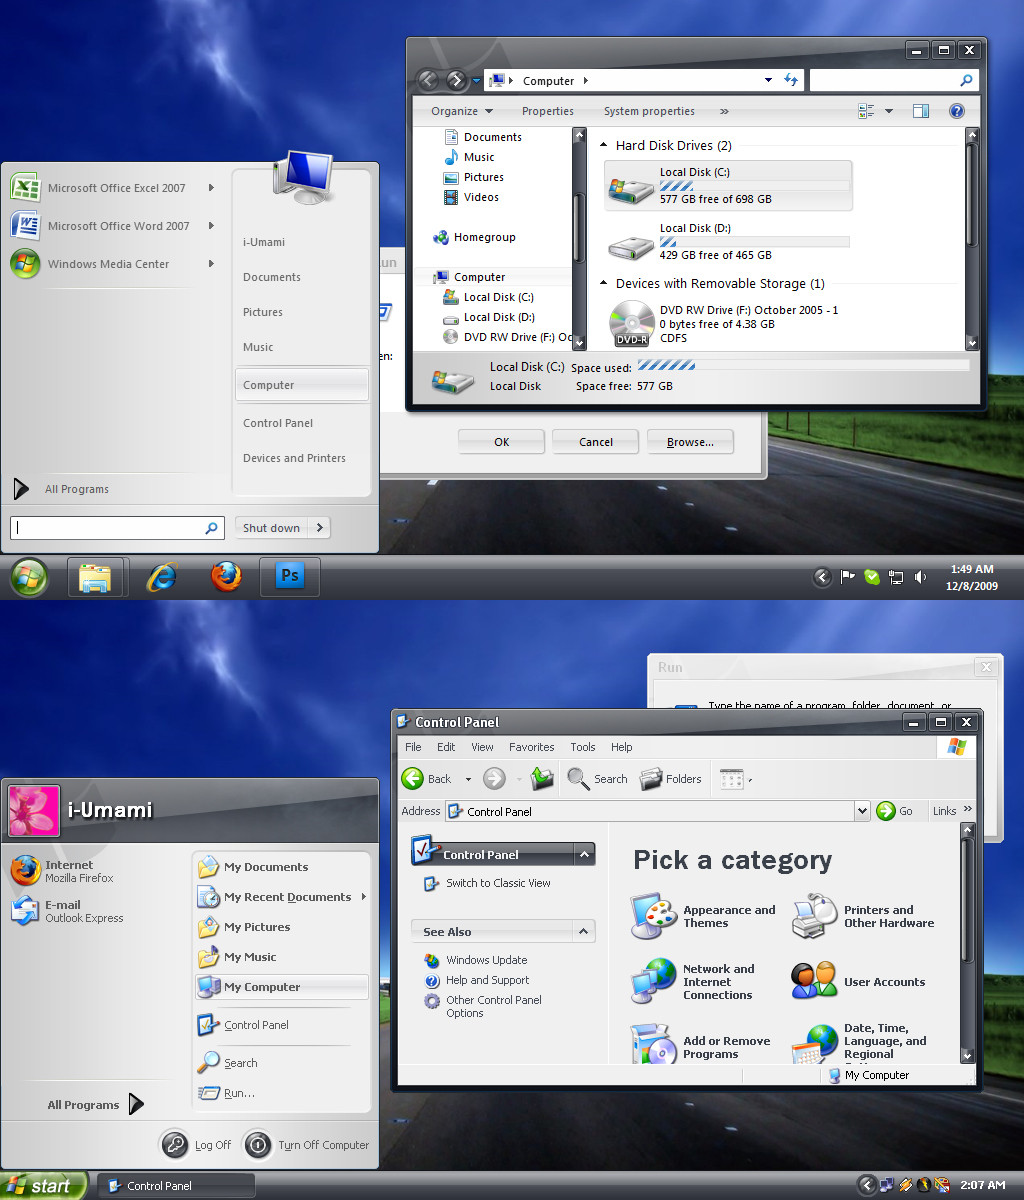This screenshot has width=1024, height=1200.
Task: Open the Shut down options arrow
Action: coord(319,528)
